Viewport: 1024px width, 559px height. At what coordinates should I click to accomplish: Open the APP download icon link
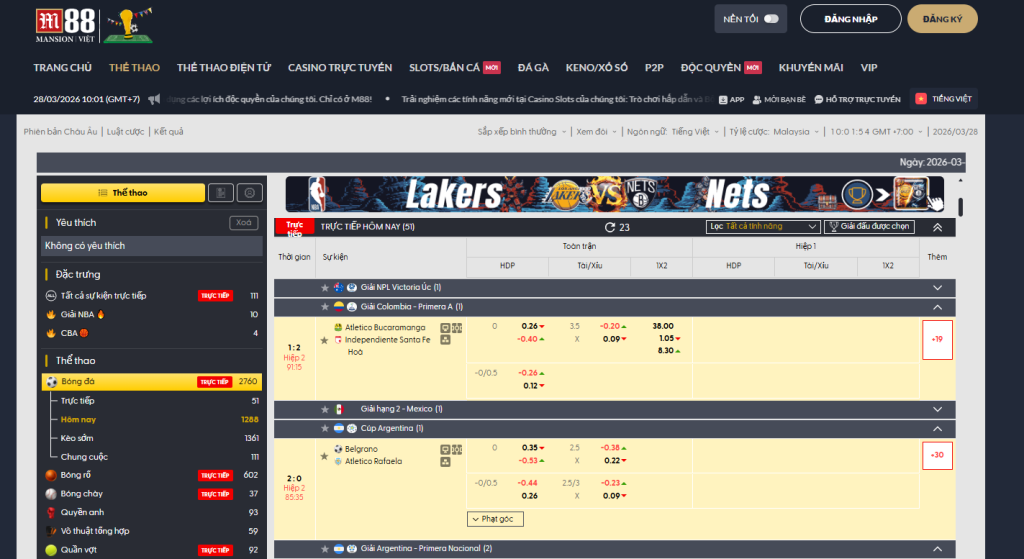[731, 99]
